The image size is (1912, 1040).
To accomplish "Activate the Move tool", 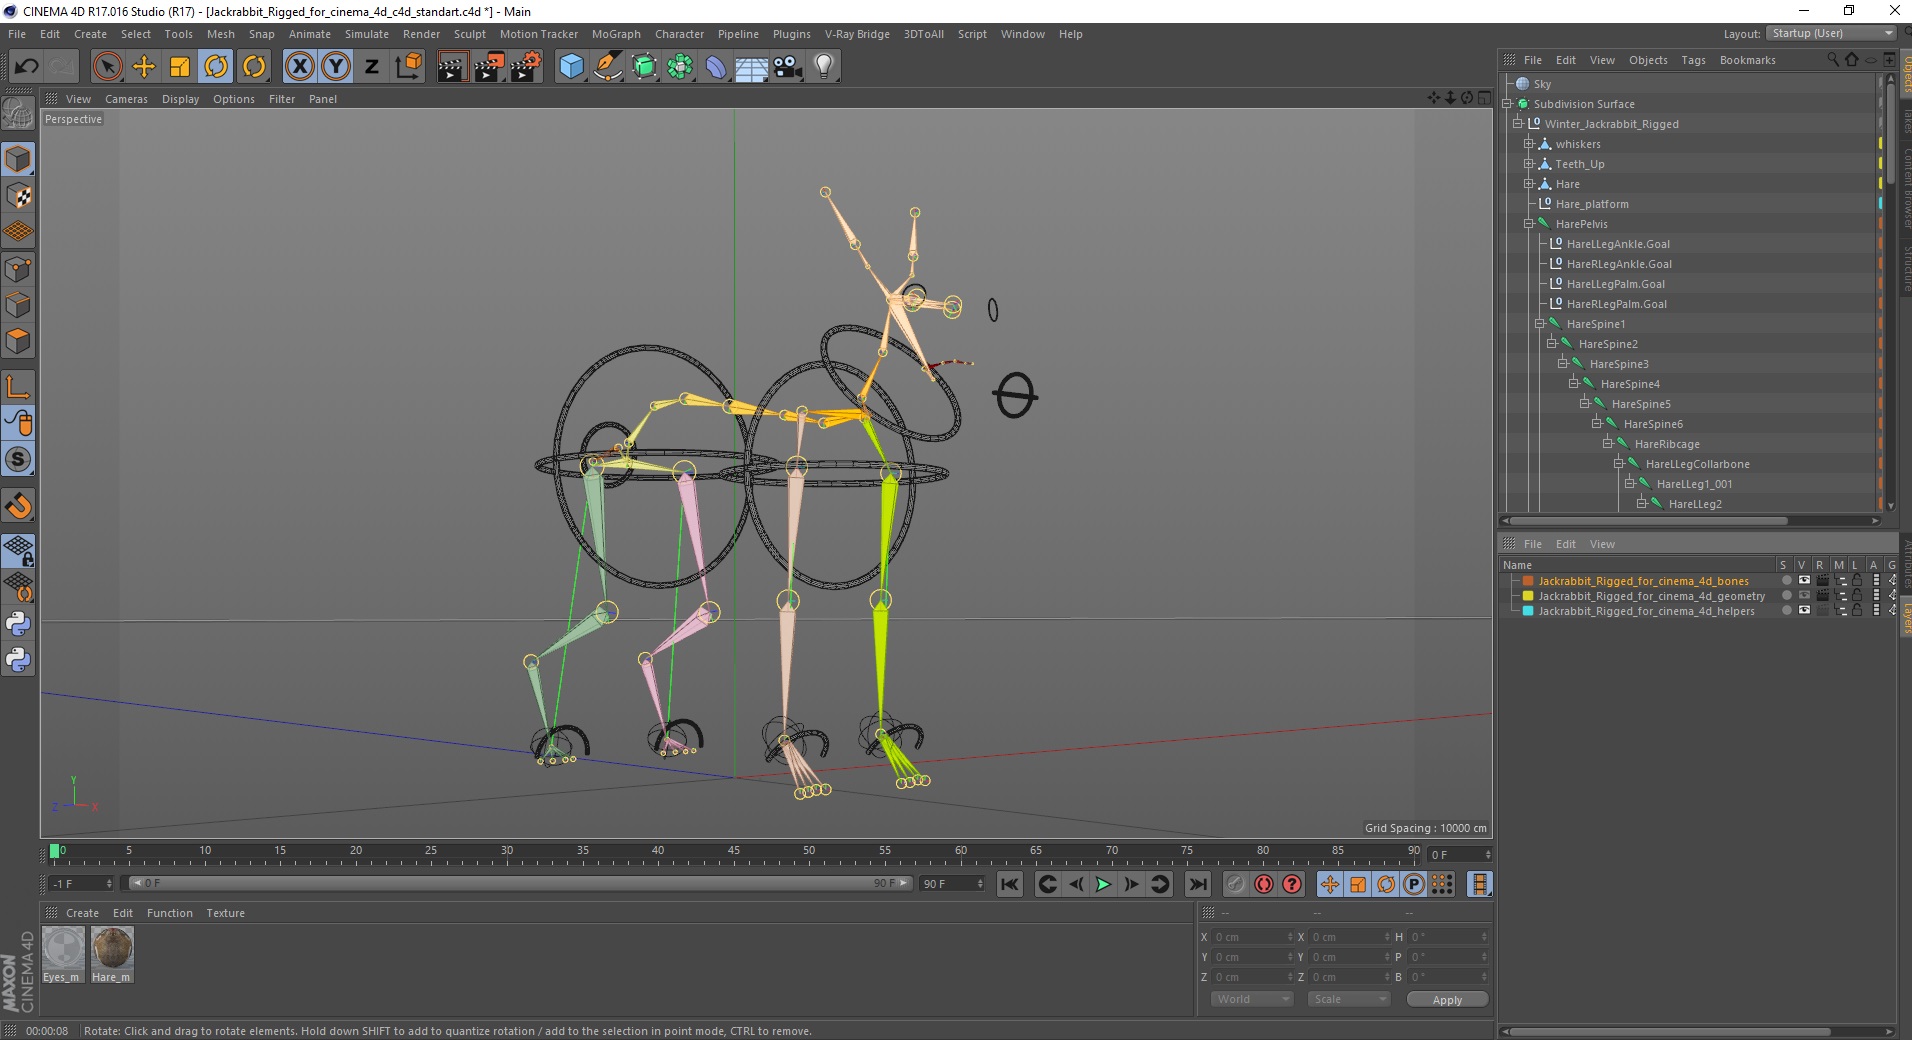I will point(144,67).
